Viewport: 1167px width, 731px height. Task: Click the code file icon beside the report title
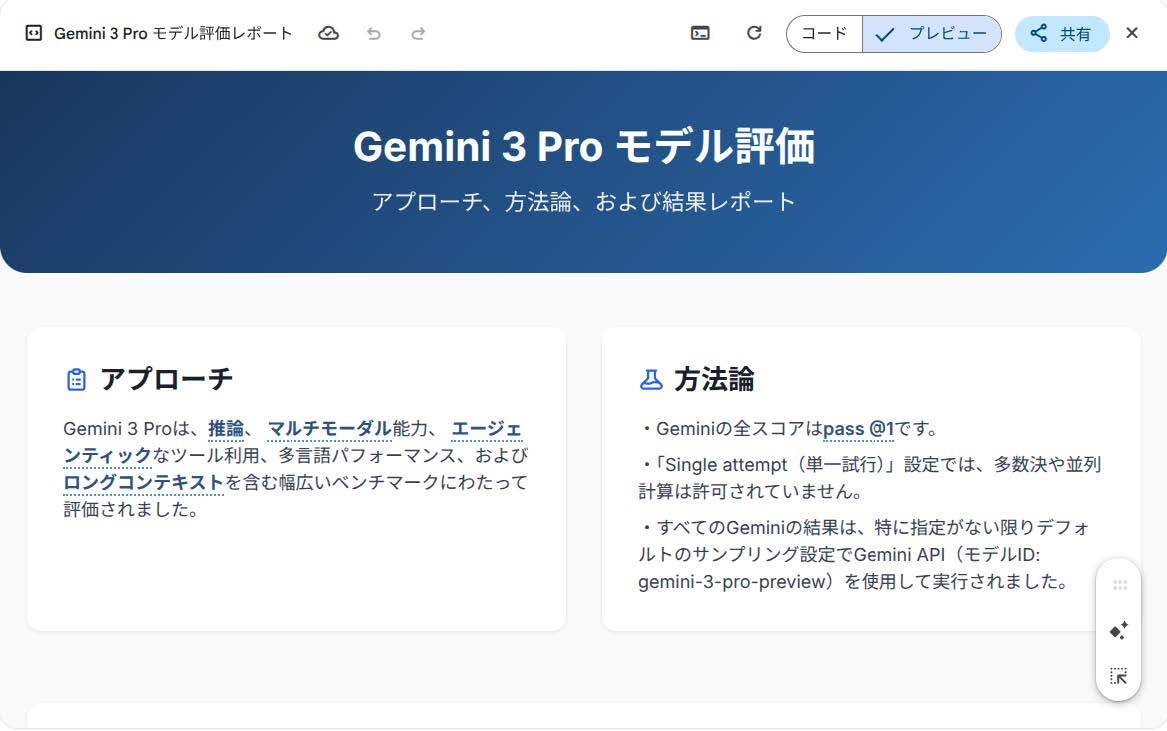coord(33,33)
